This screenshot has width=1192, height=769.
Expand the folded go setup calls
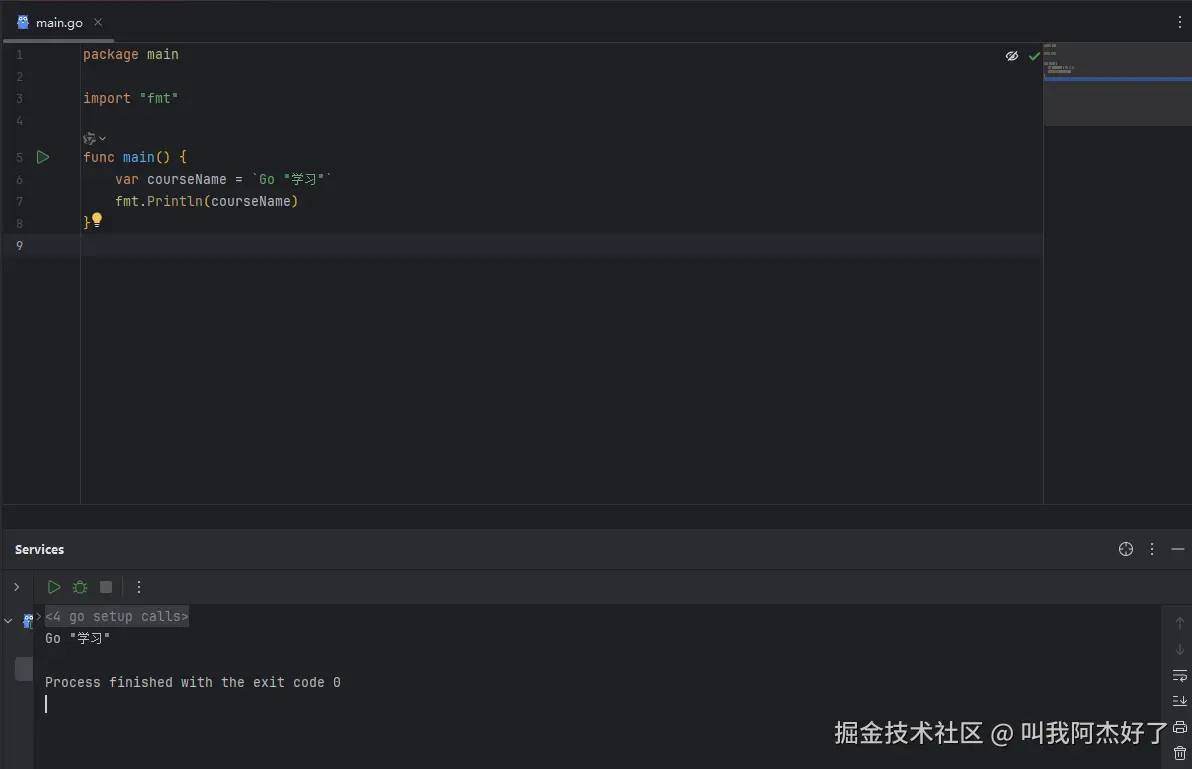117,616
